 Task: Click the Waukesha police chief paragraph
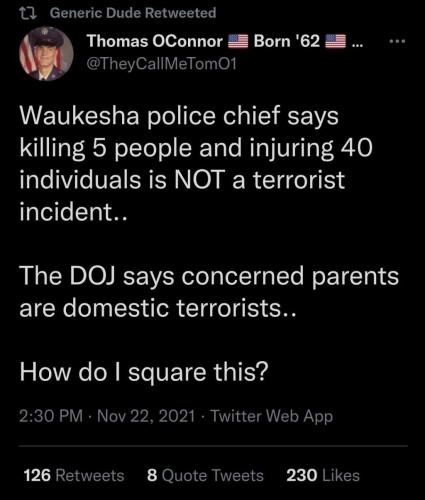[x=196, y=164]
